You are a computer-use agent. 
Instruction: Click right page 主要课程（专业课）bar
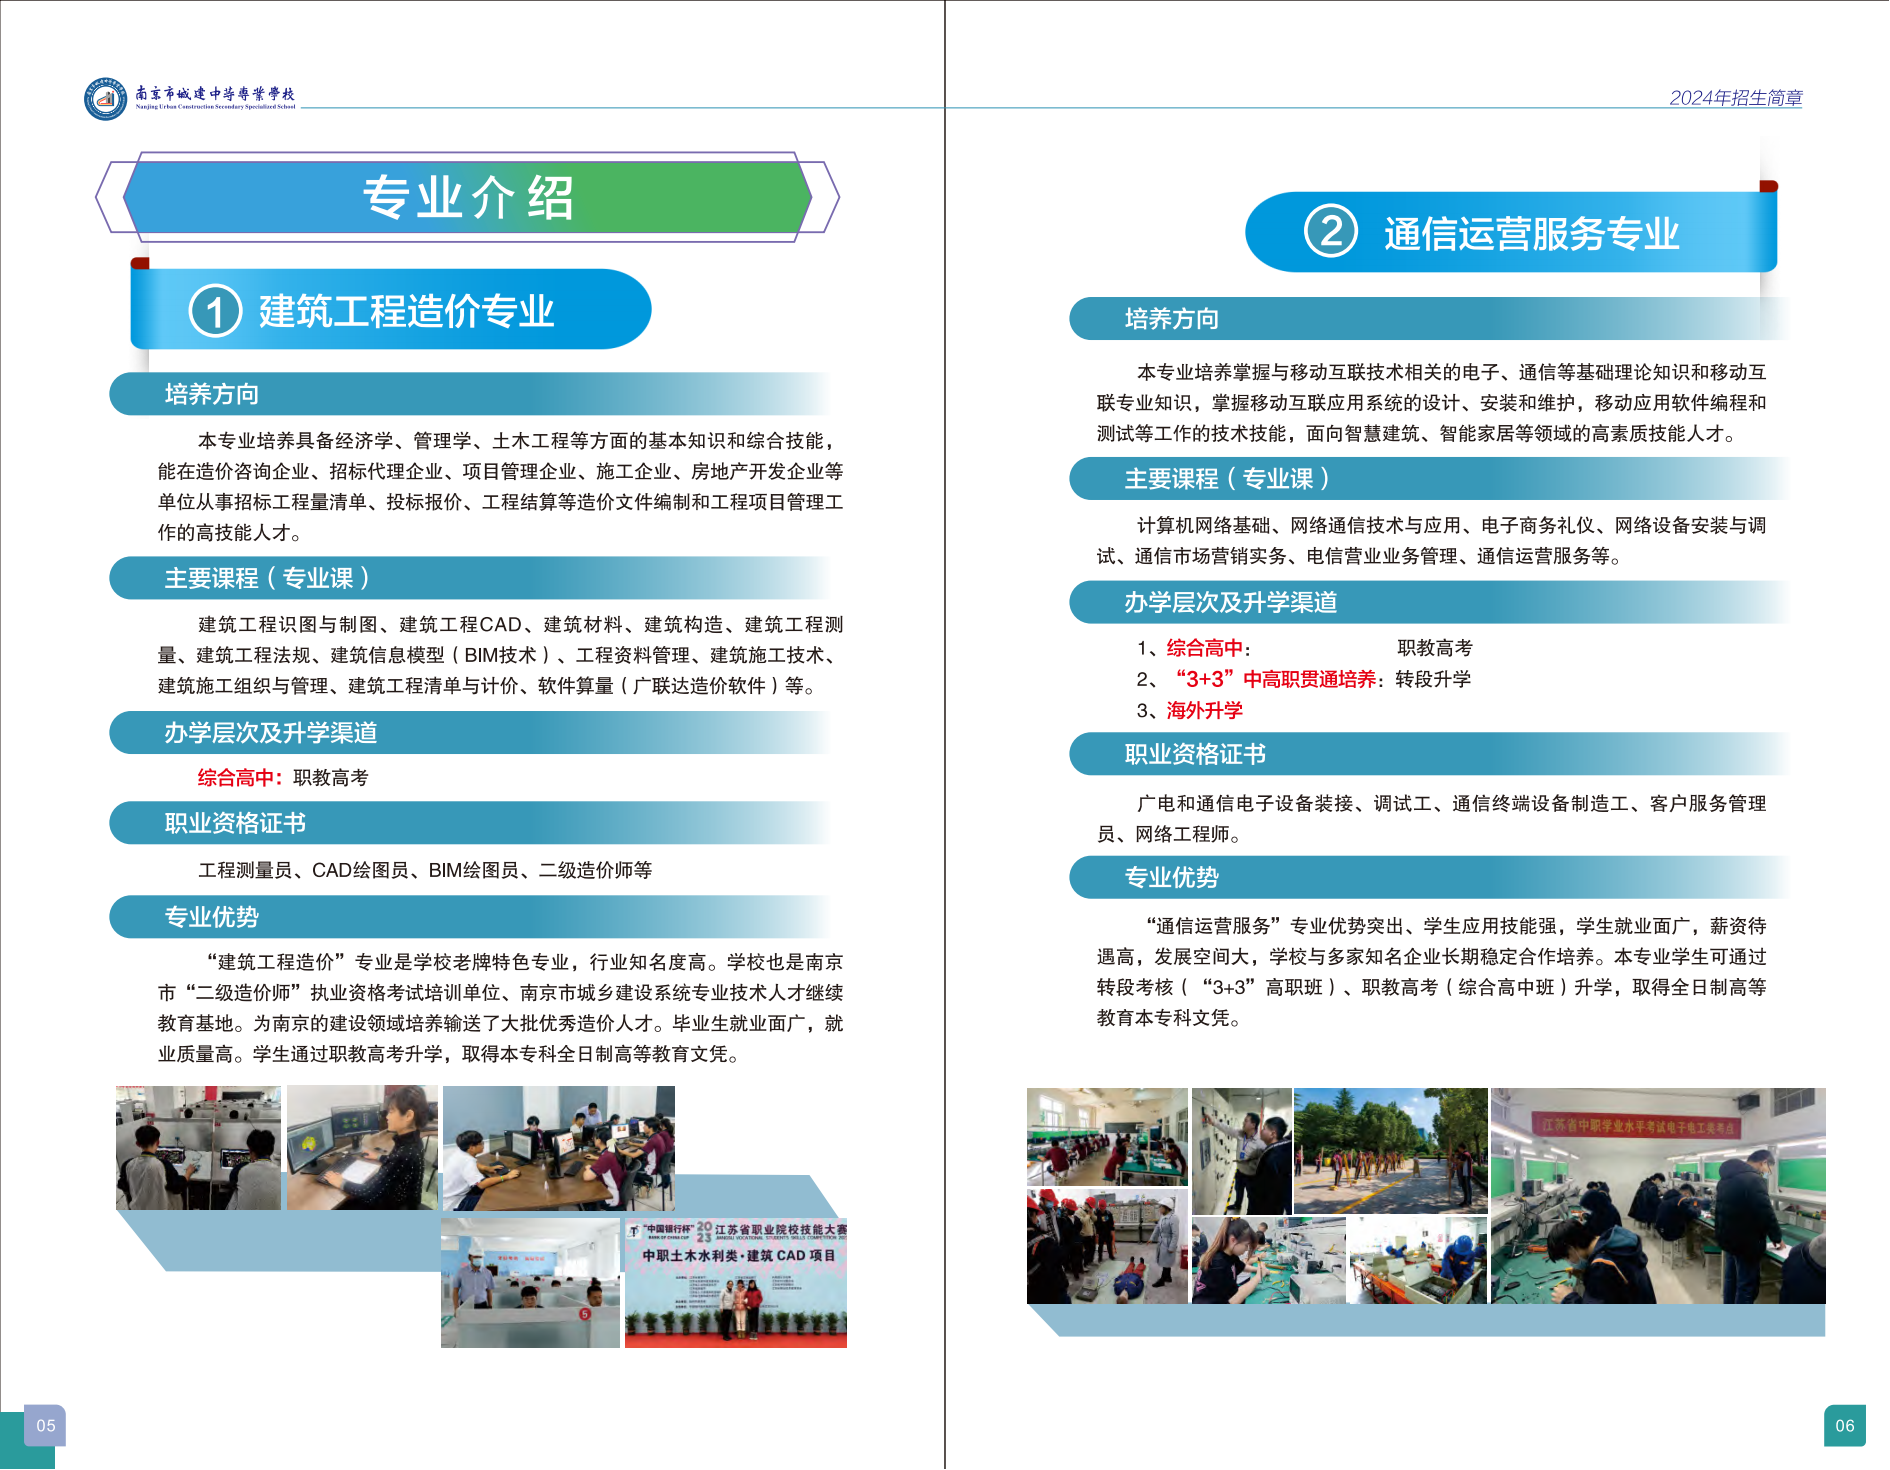tap(1430, 479)
